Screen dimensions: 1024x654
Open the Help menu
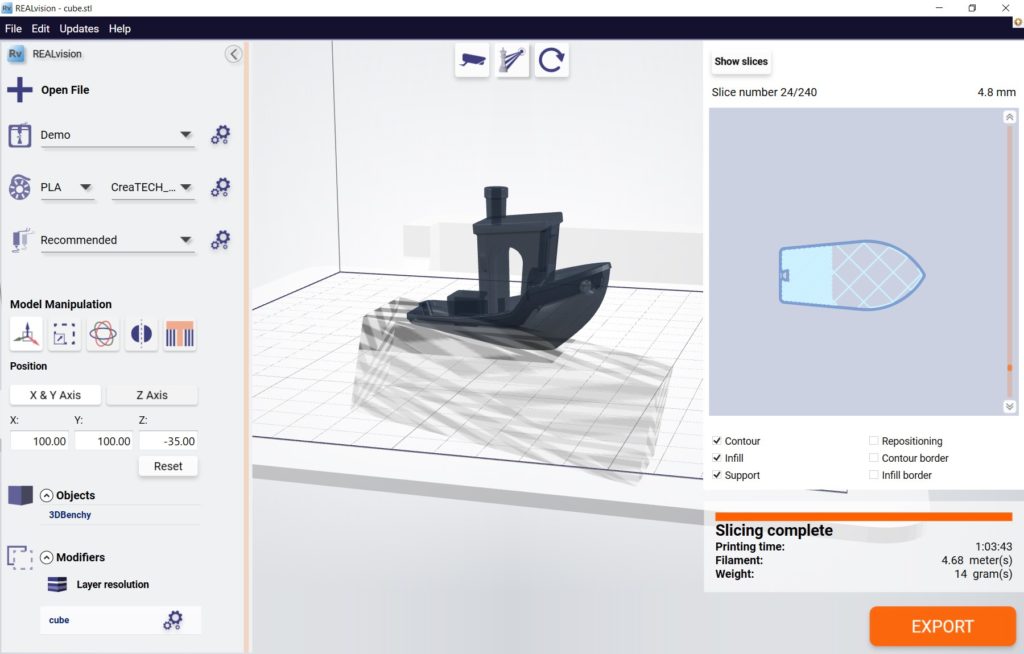pyautogui.click(x=120, y=29)
